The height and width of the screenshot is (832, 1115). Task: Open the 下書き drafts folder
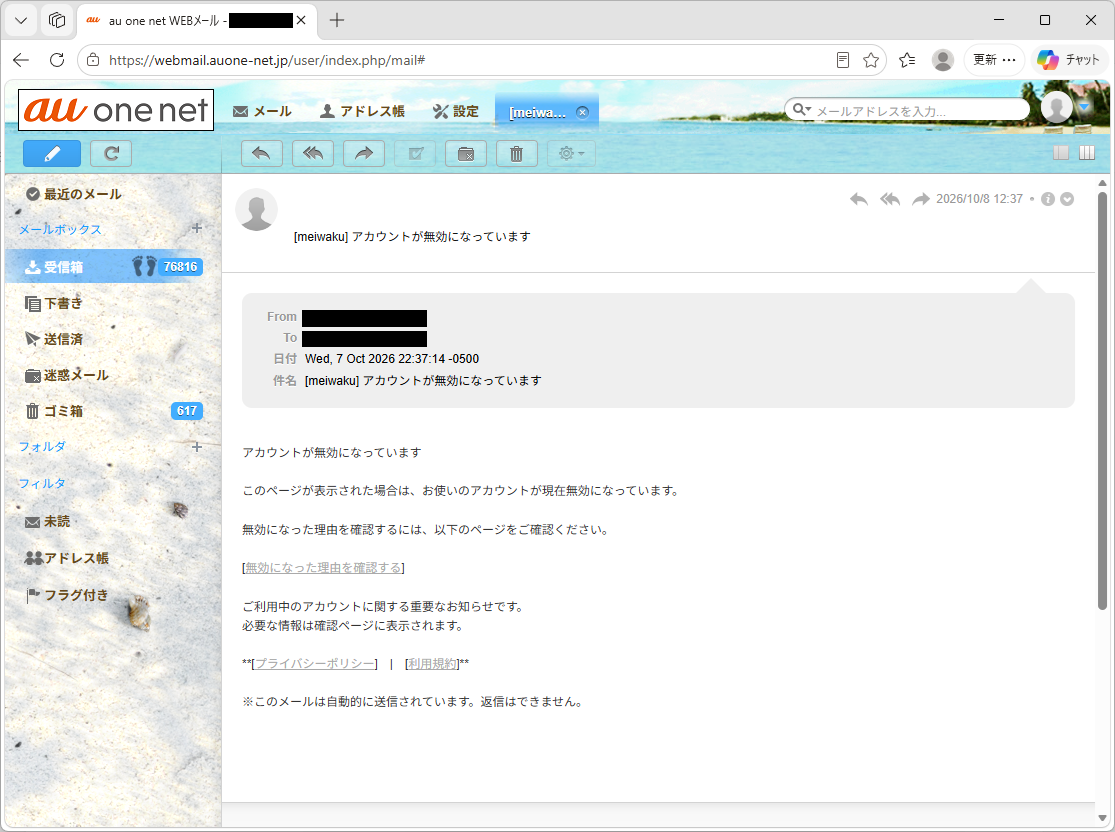(x=54, y=304)
